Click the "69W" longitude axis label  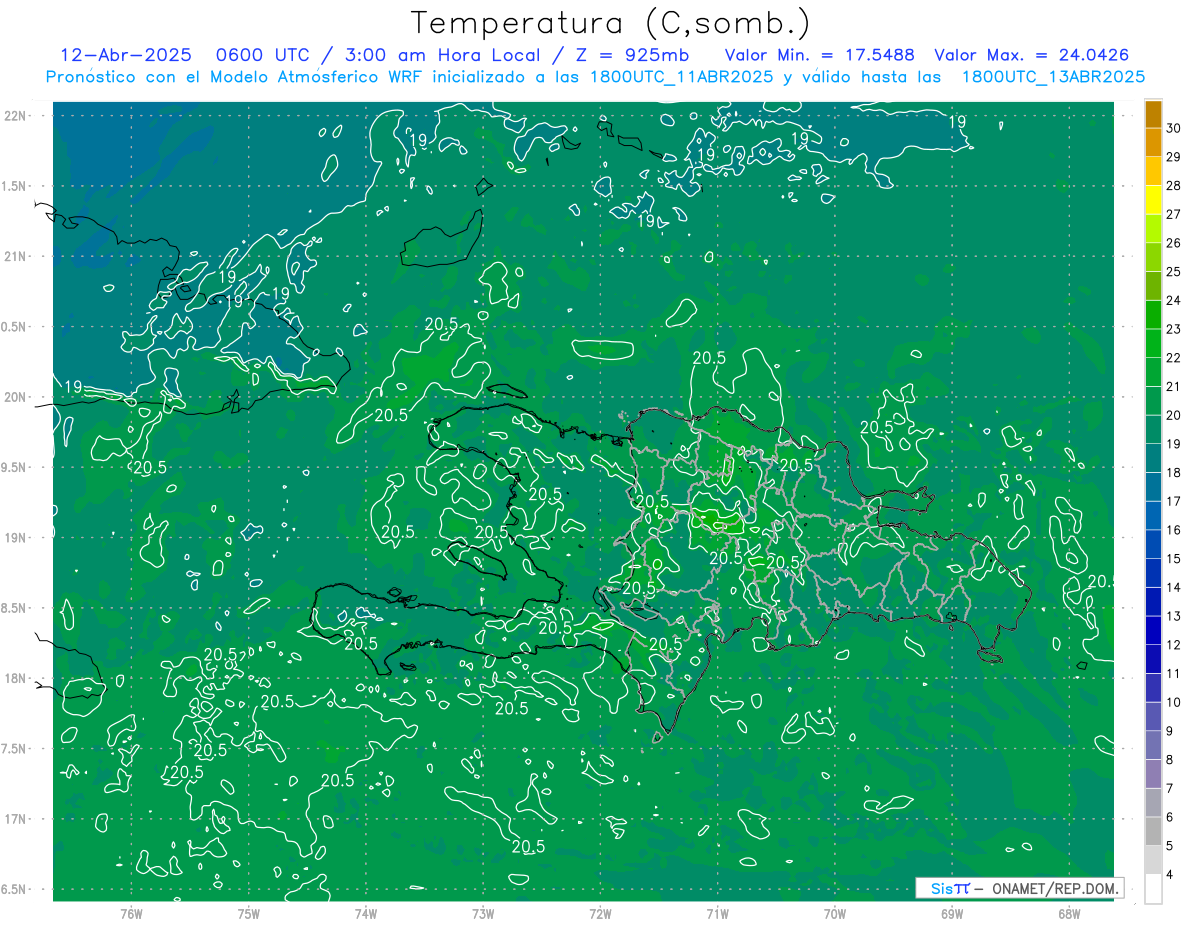coord(952,913)
